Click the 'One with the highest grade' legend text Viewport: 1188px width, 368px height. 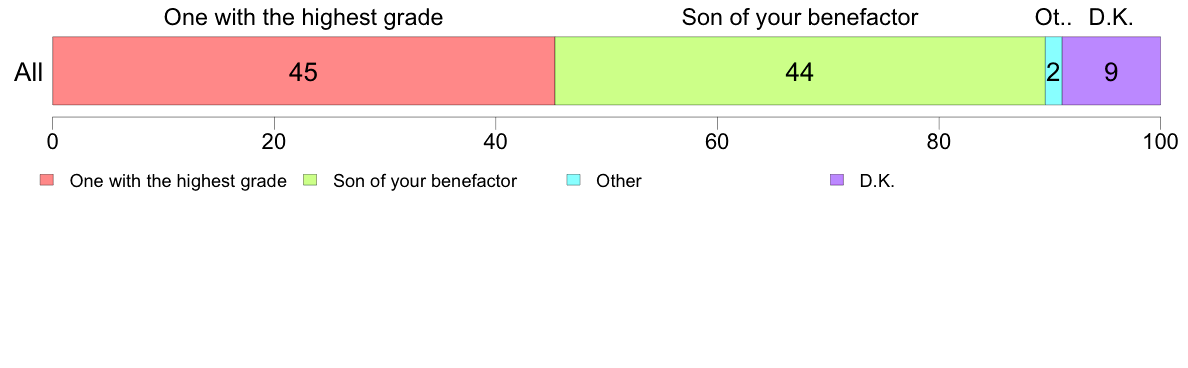point(178,181)
